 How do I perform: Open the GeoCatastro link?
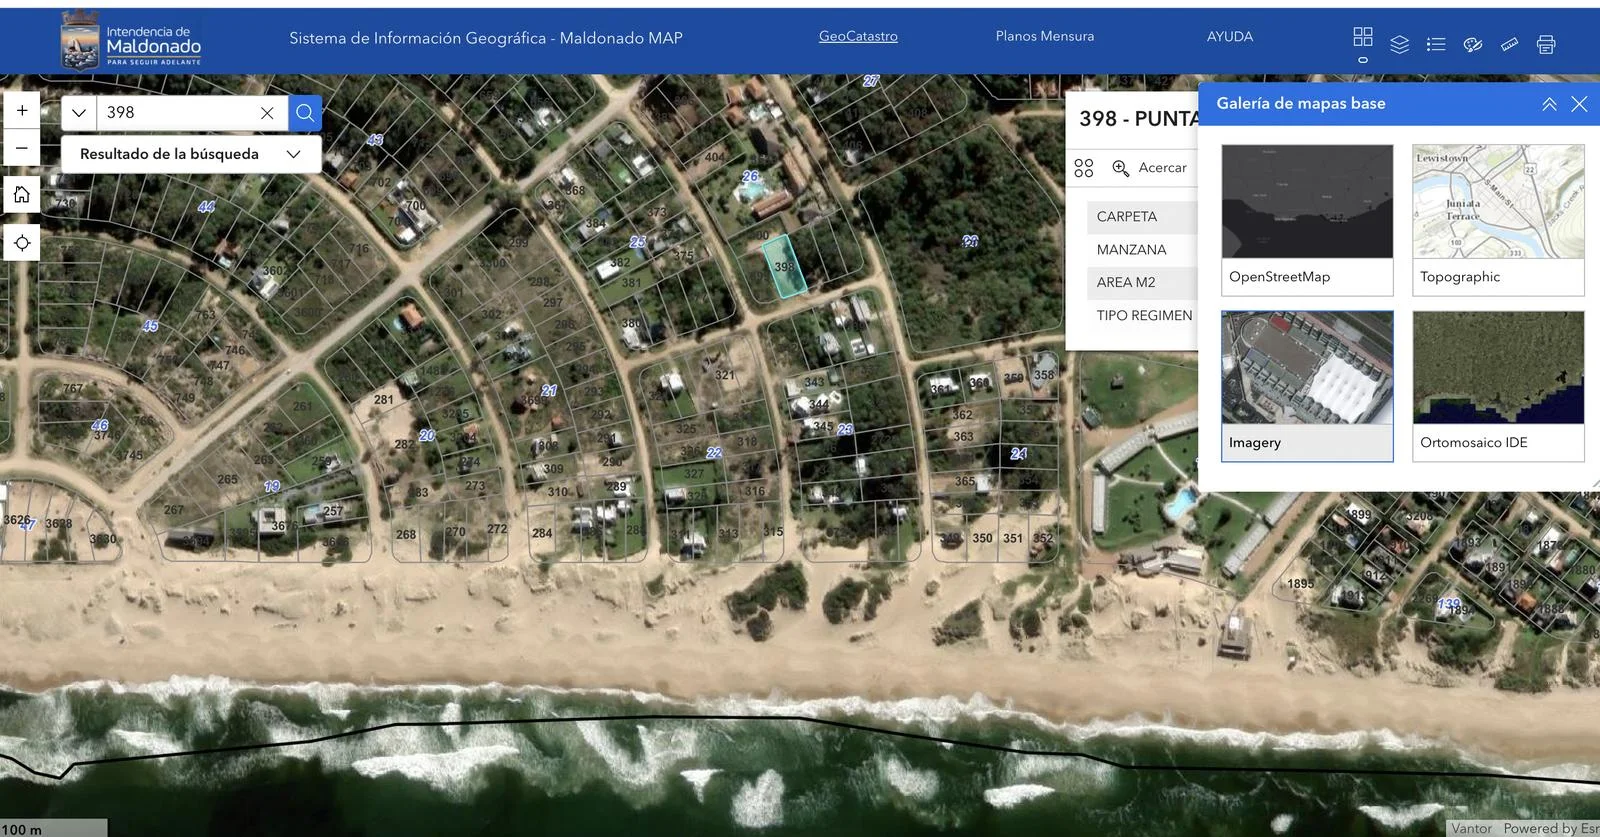(858, 36)
